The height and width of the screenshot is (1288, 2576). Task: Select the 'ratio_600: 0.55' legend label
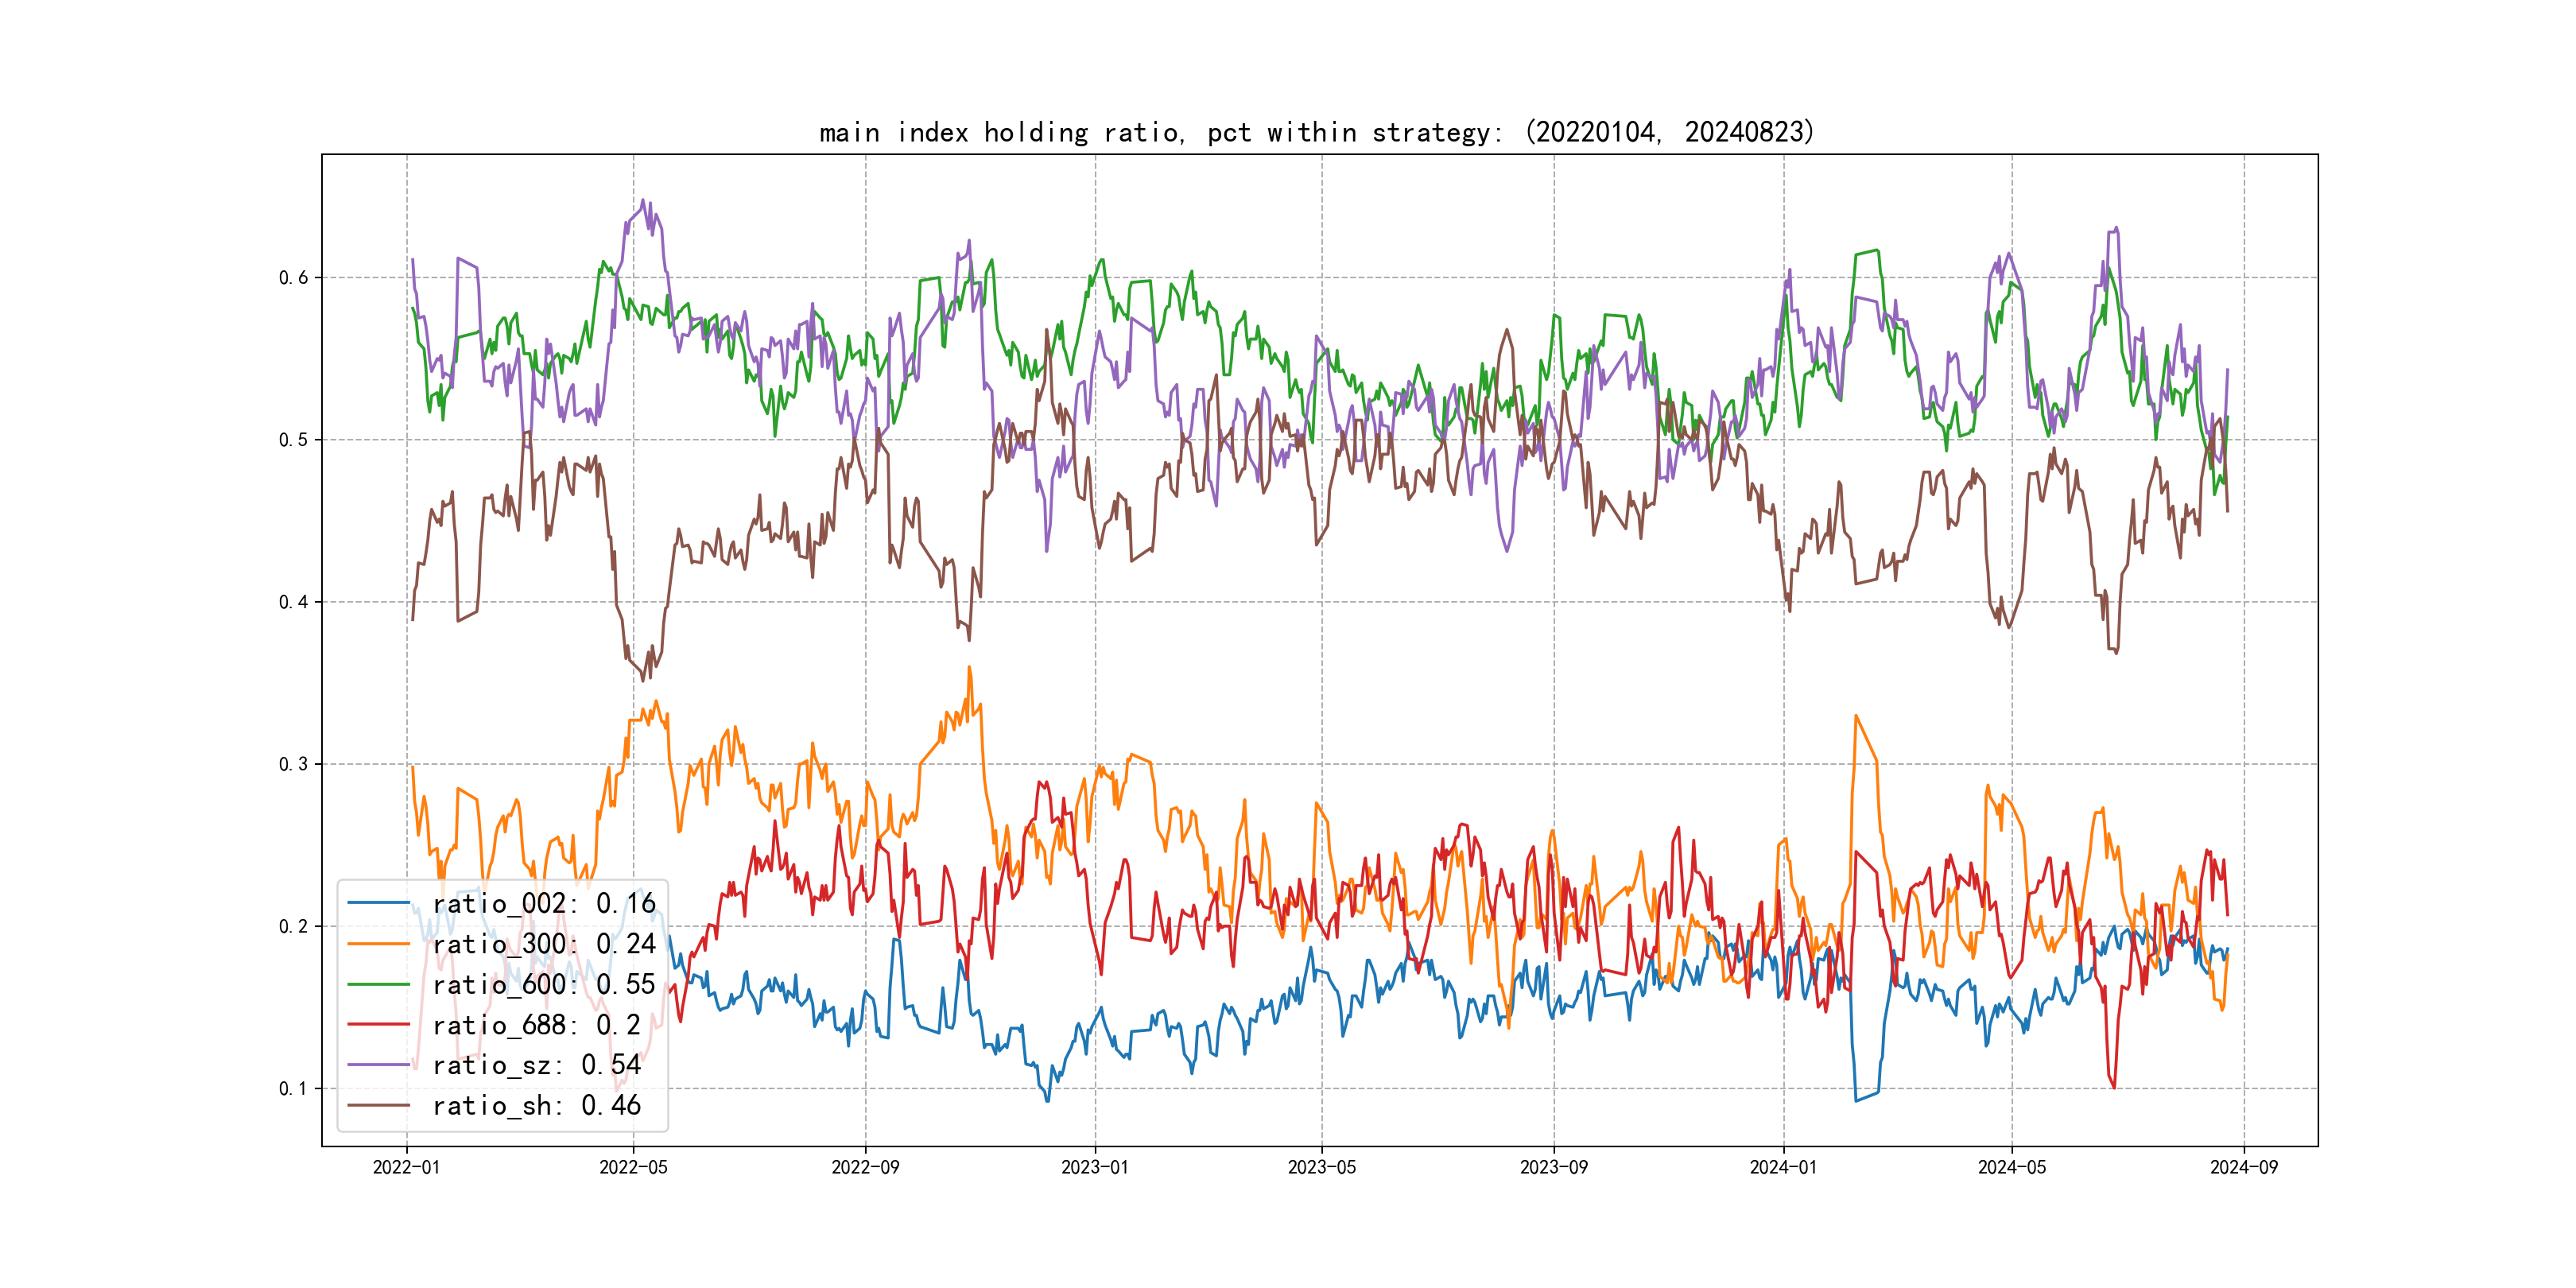tap(544, 984)
